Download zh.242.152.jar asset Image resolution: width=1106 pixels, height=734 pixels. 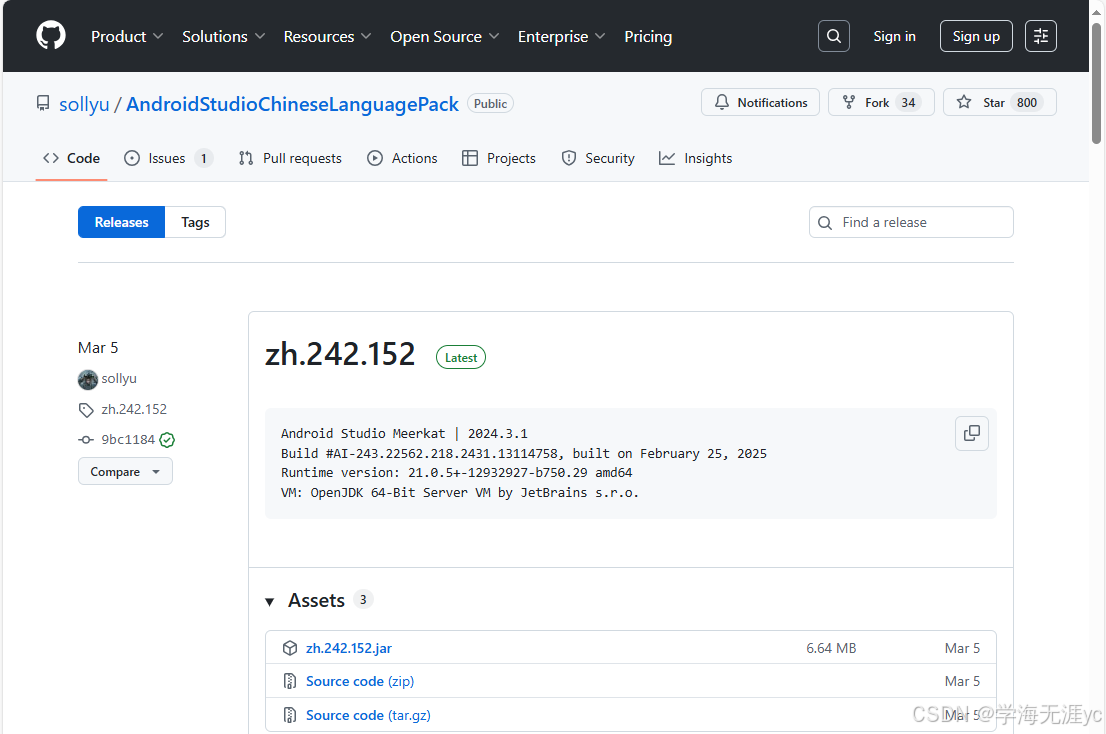(x=349, y=648)
